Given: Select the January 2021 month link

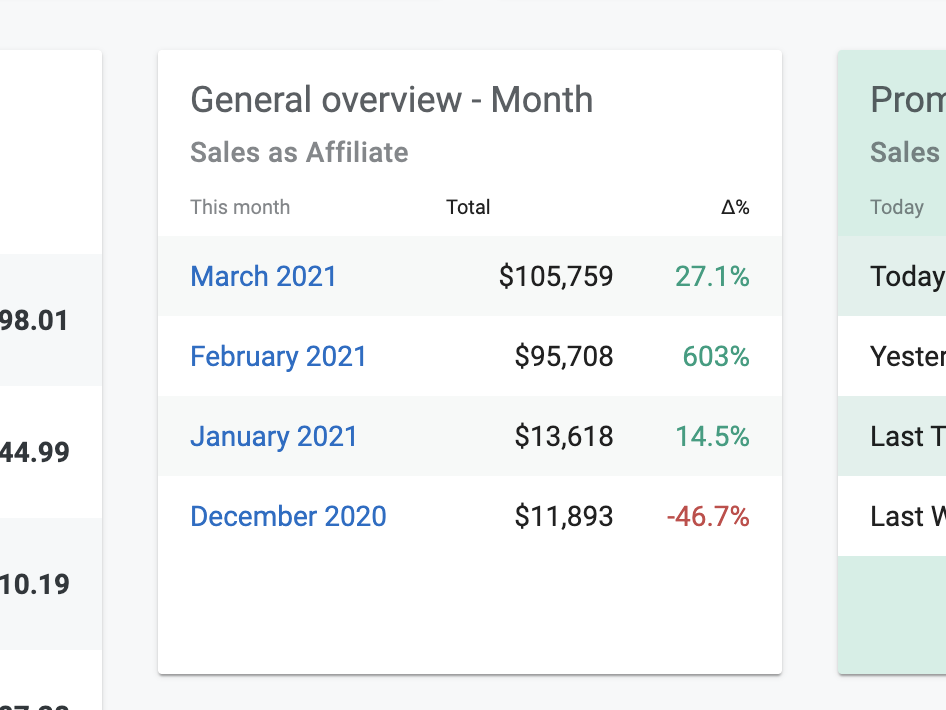Looking at the screenshot, I should [273, 436].
